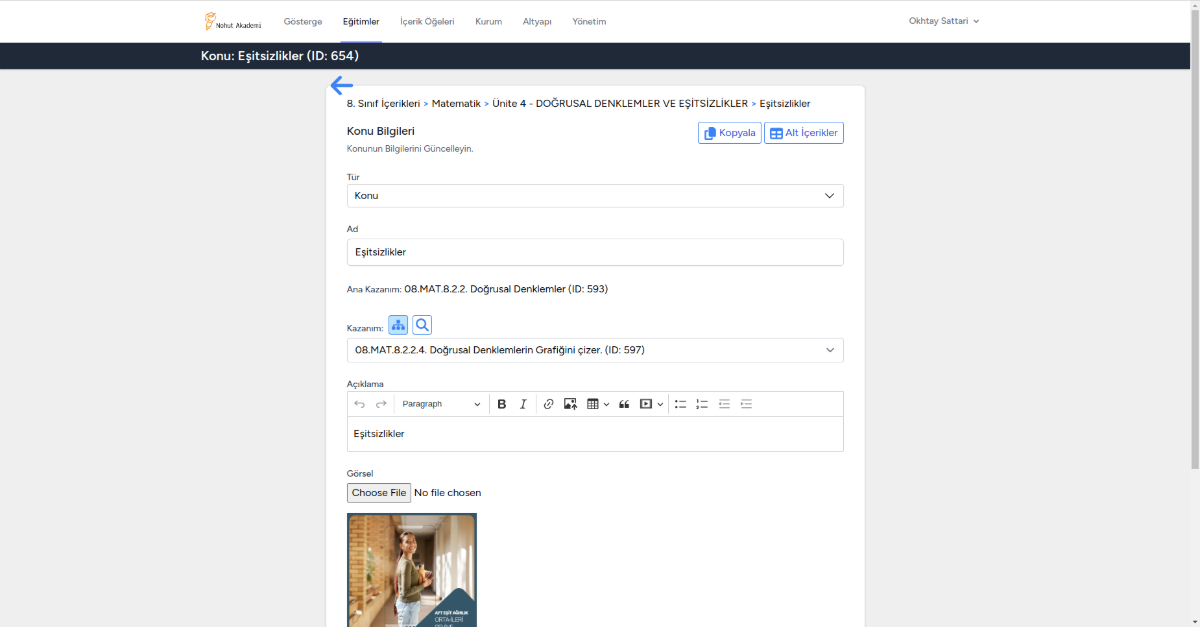The height and width of the screenshot is (627, 1200).
Task: Click the upload image icon in editor
Action: pyautogui.click(x=570, y=404)
